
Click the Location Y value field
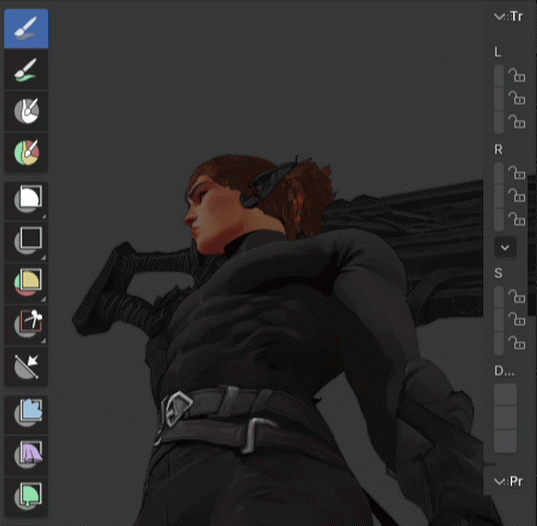coord(499,99)
